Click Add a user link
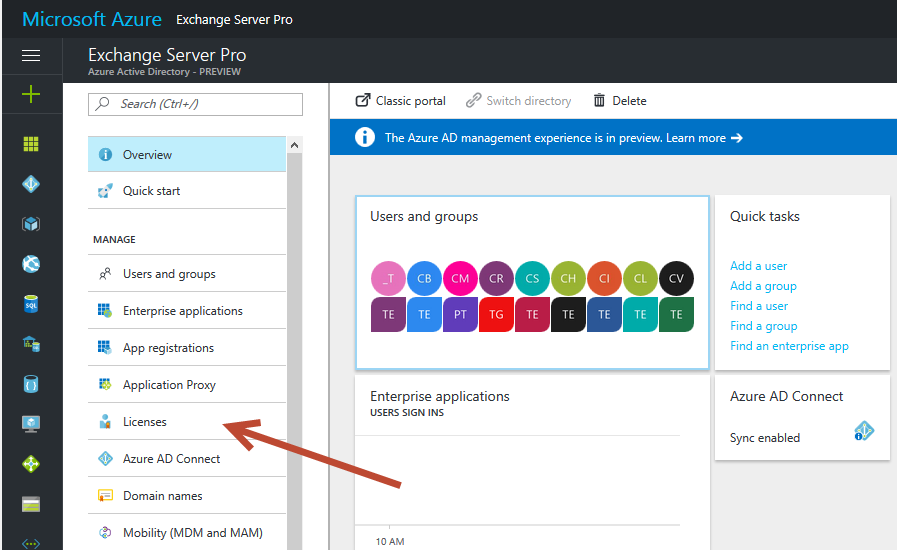The height and width of the screenshot is (550, 897). click(759, 266)
